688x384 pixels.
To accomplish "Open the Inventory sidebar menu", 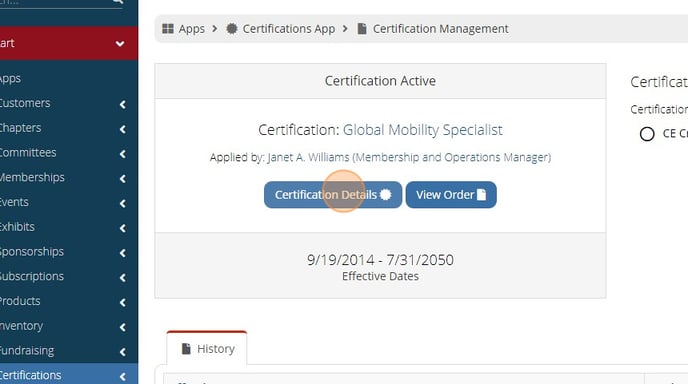I will click(x=22, y=326).
